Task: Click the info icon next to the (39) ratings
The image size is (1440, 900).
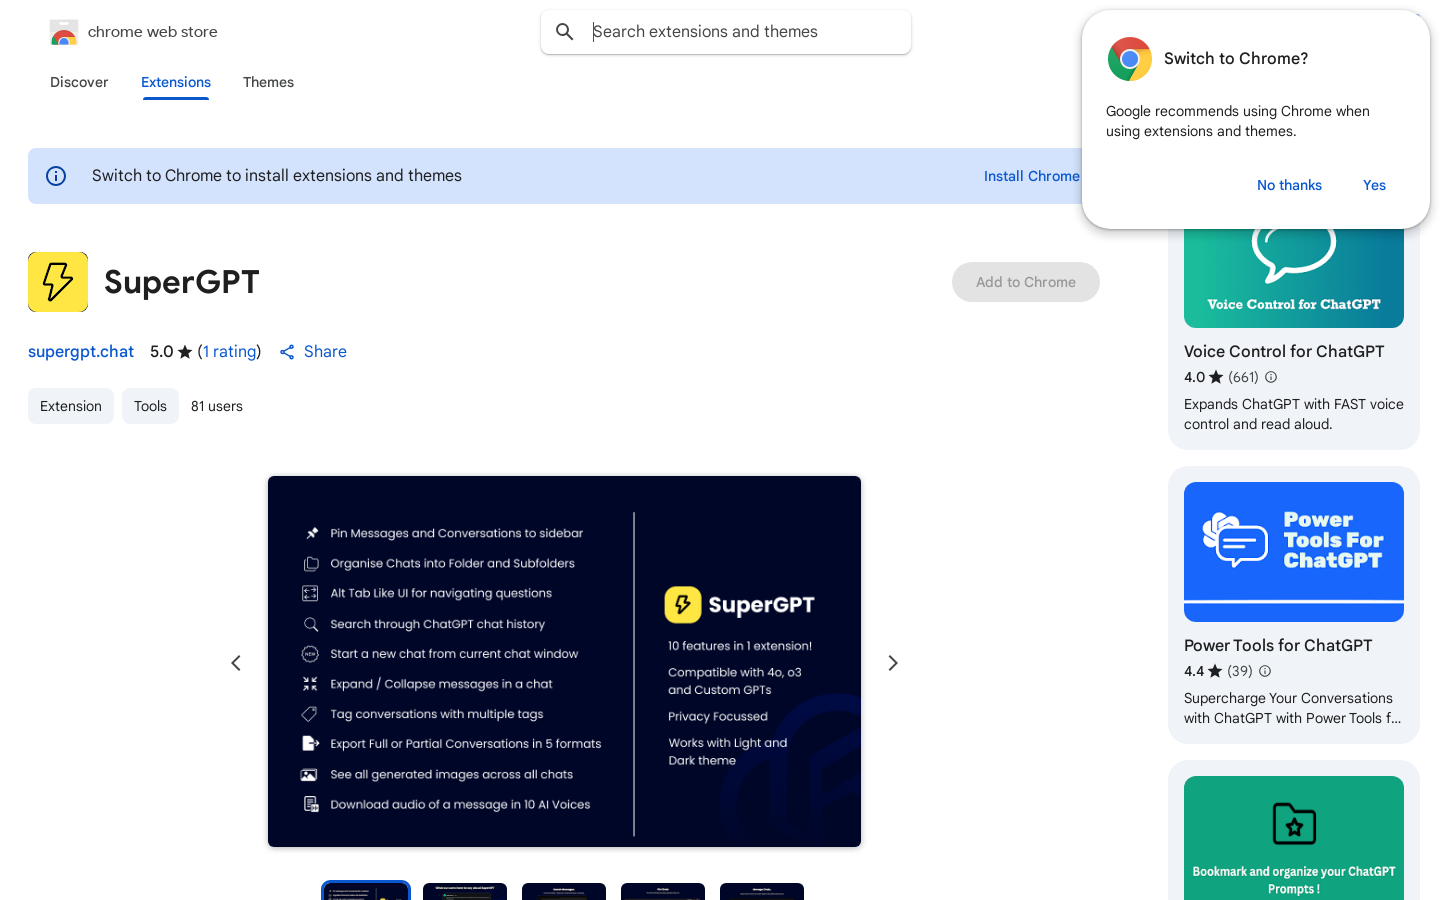Action: click(1265, 671)
